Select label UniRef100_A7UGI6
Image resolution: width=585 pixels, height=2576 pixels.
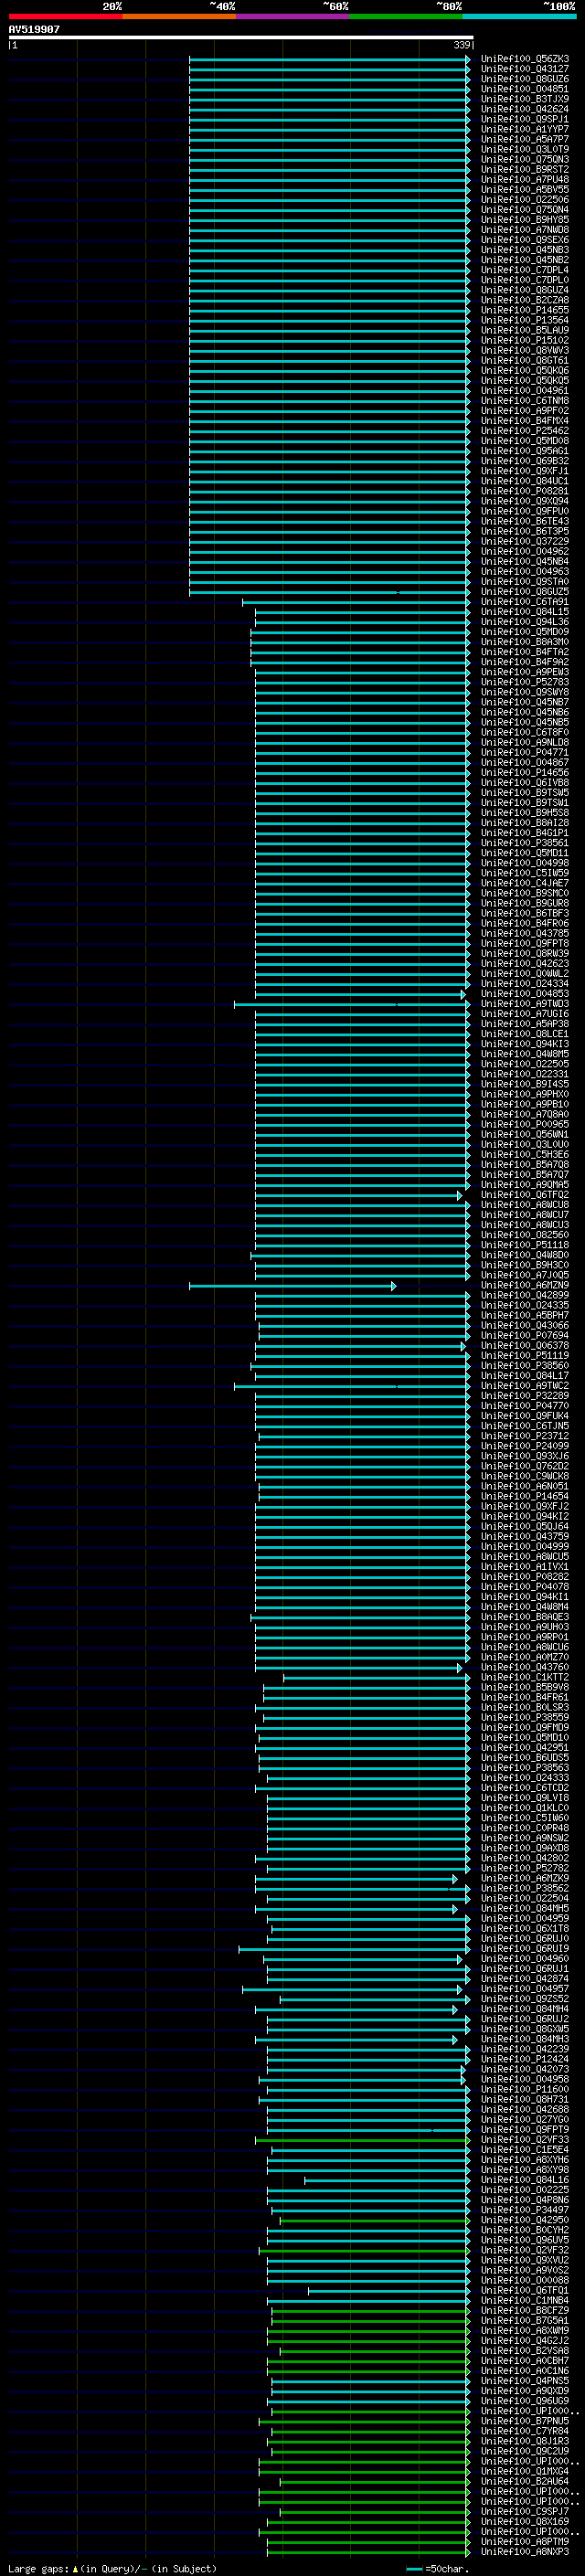tap(525, 1014)
